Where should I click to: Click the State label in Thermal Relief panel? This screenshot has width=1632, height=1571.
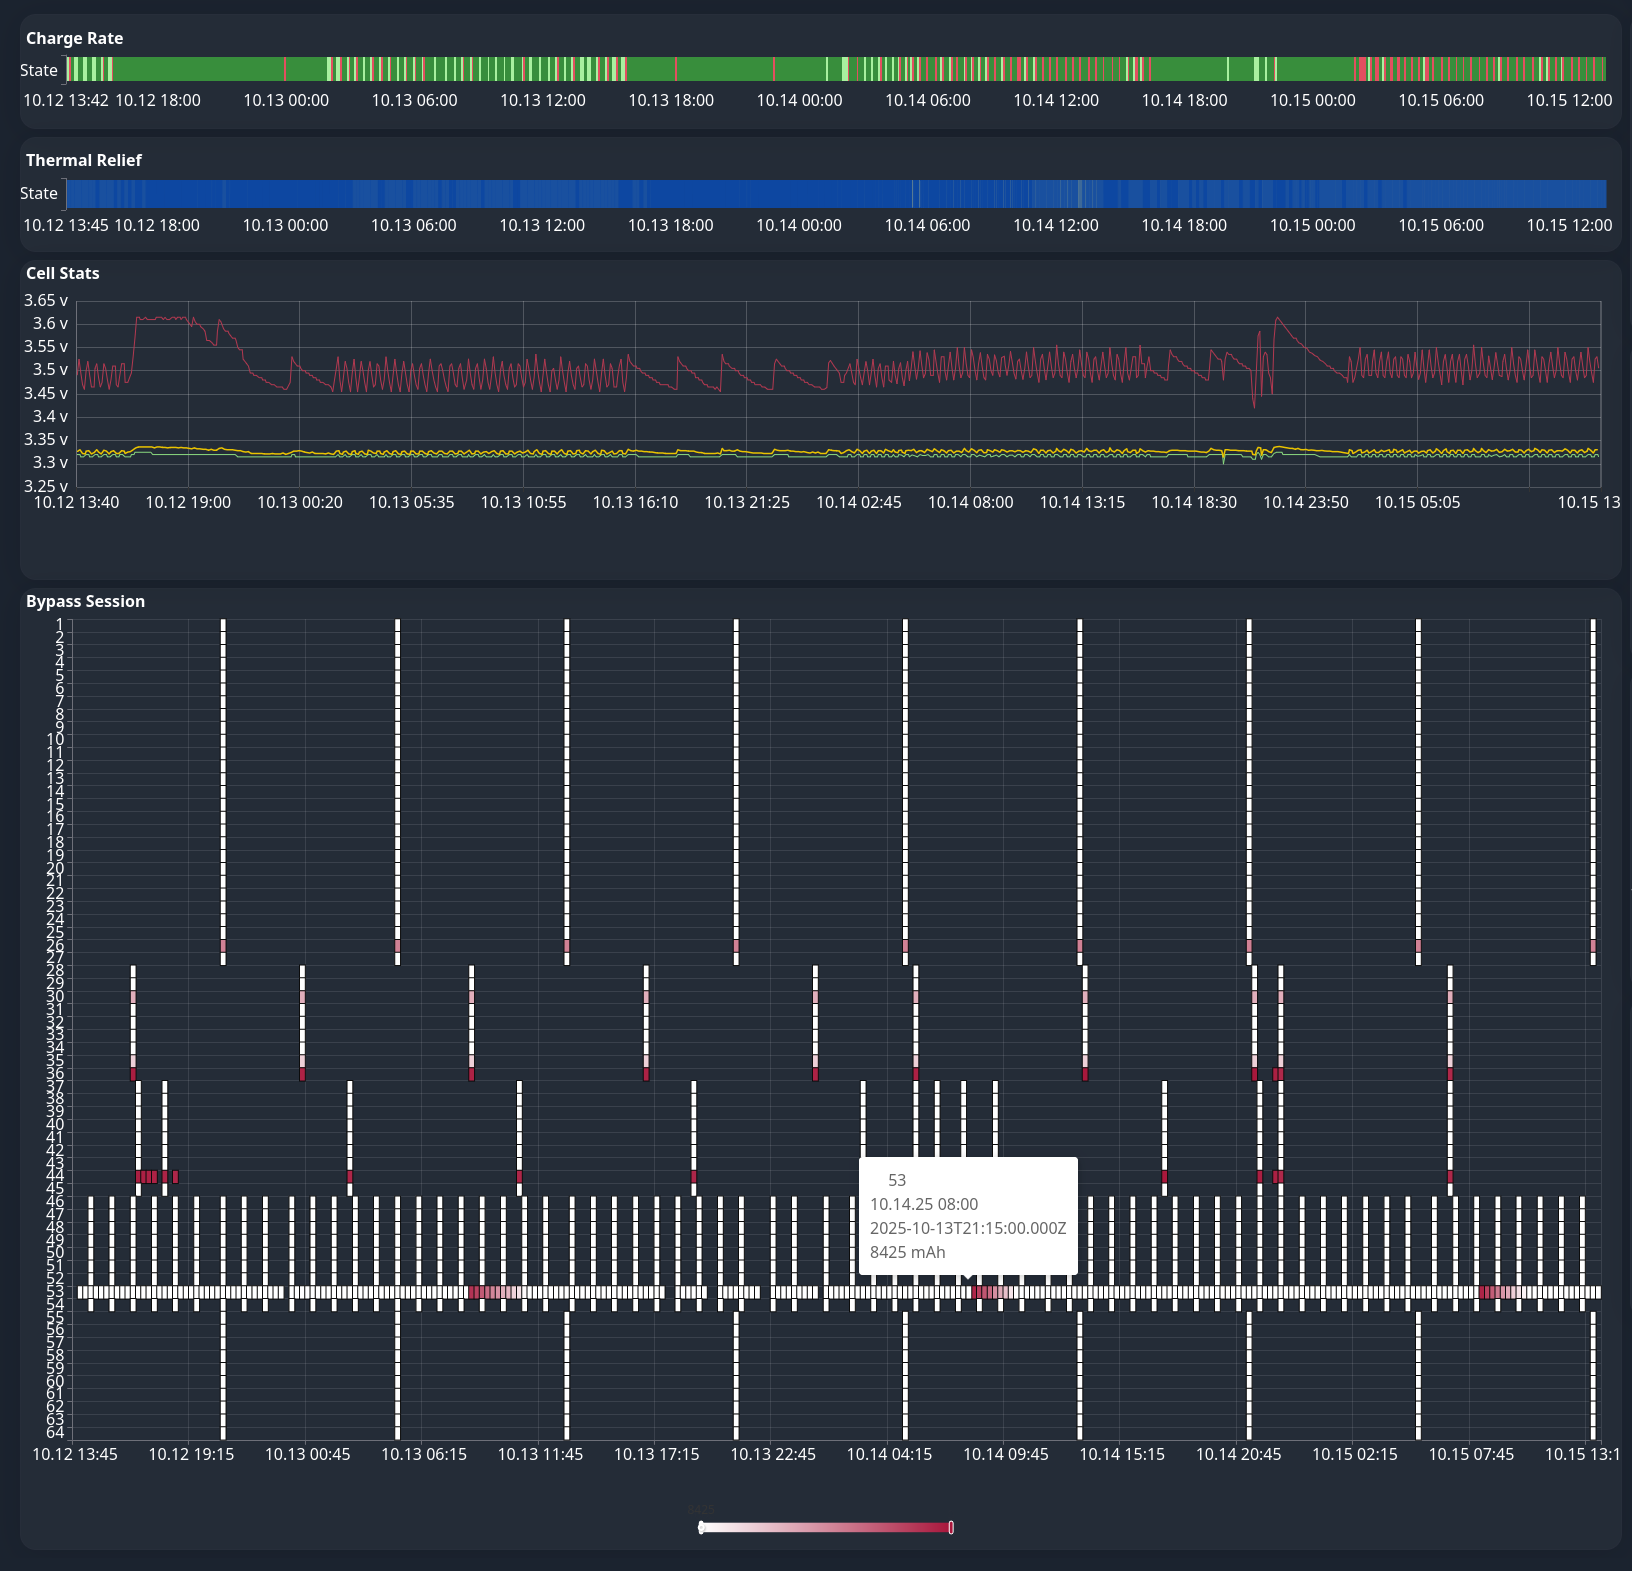[x=39, y=193]
